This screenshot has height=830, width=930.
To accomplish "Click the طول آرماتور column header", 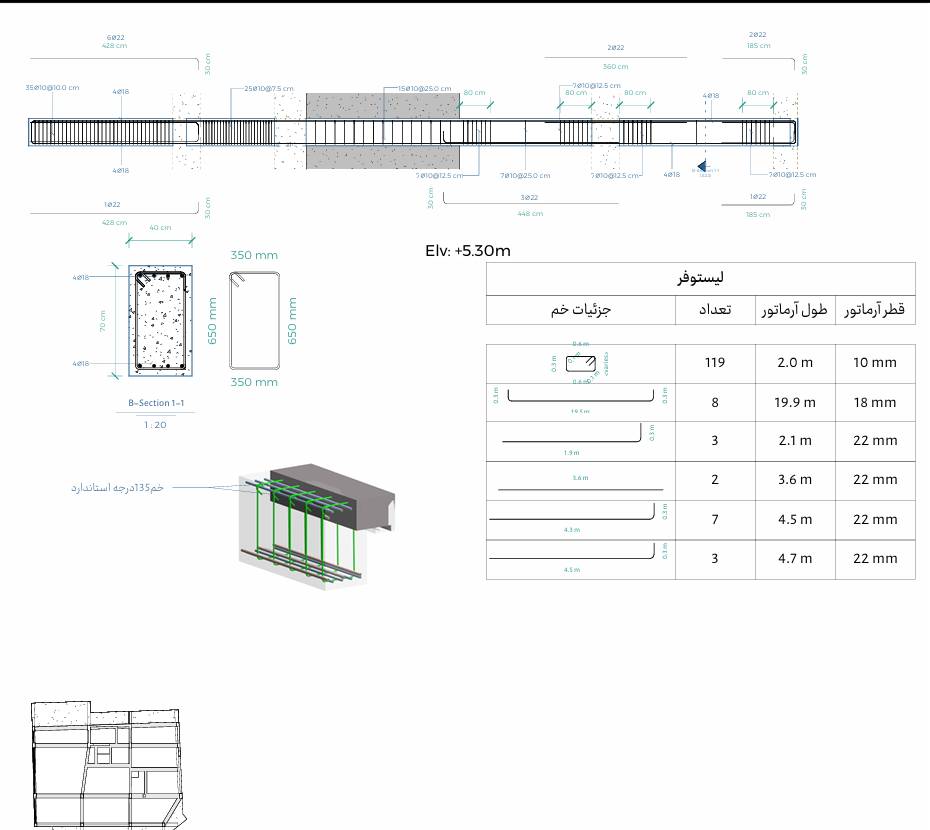I will point(795,310).
